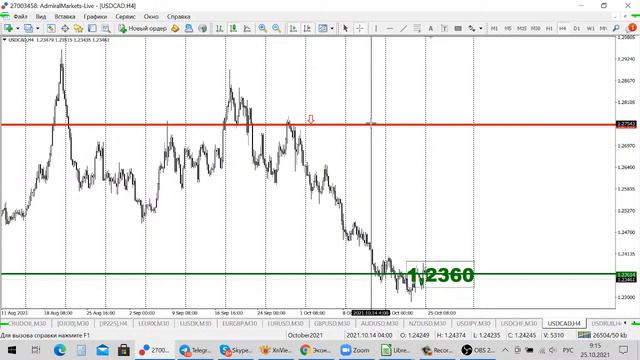Switch chart to bar chart mode
The width and height of the screenshot is (640, 360).
(x=220, y=28)
